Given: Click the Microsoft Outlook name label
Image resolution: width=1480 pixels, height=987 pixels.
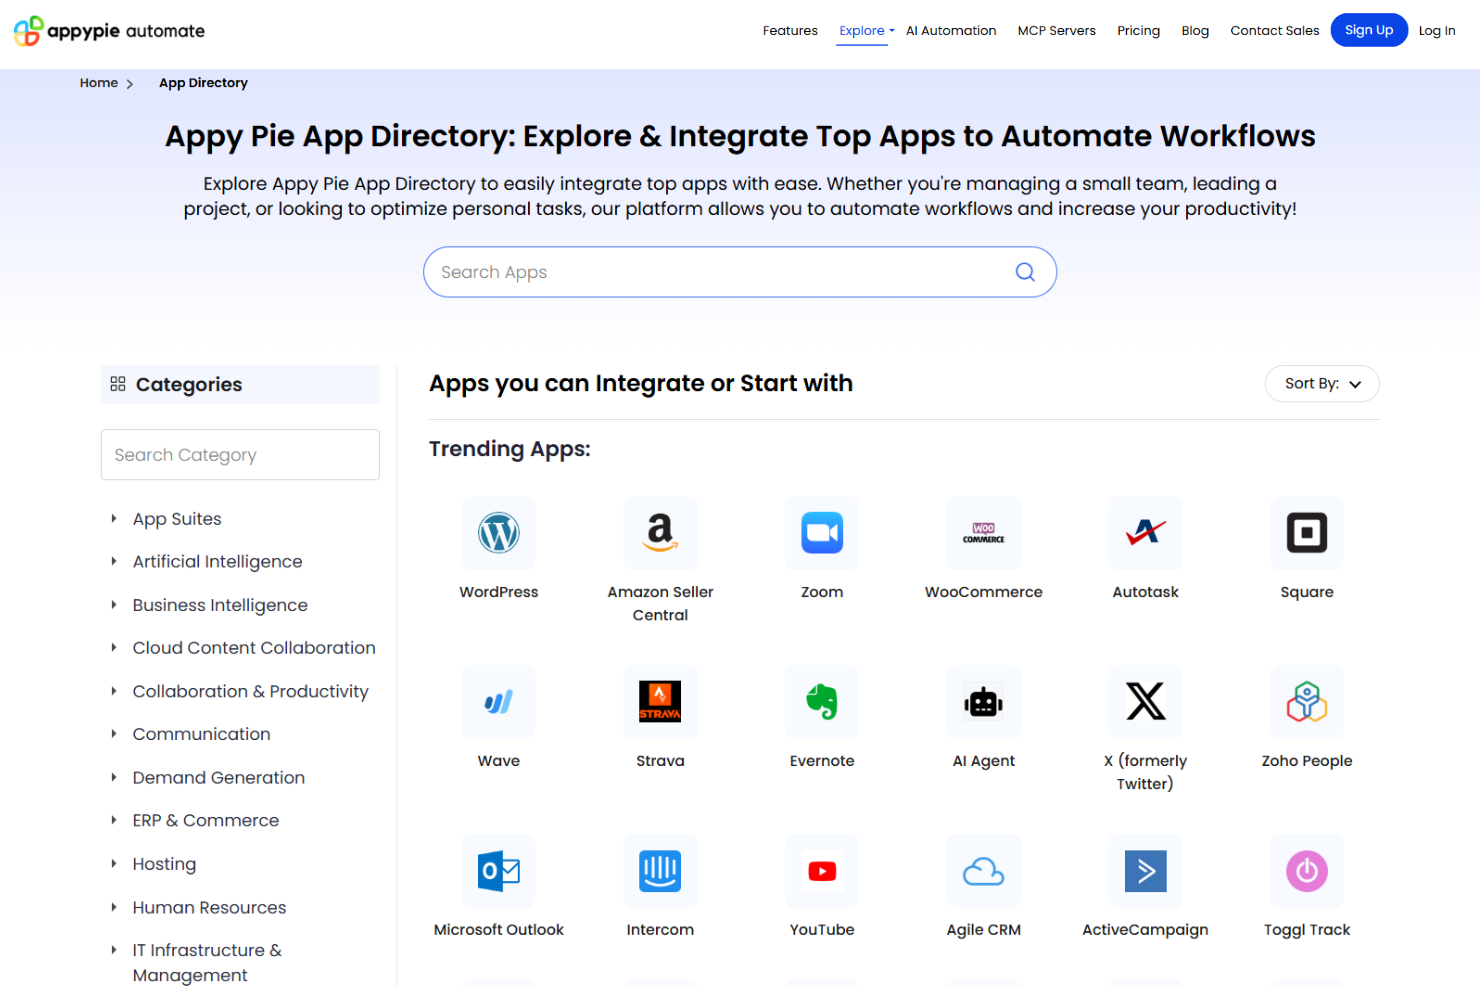Looking at the screenshot, I should [x=498, y=930].
